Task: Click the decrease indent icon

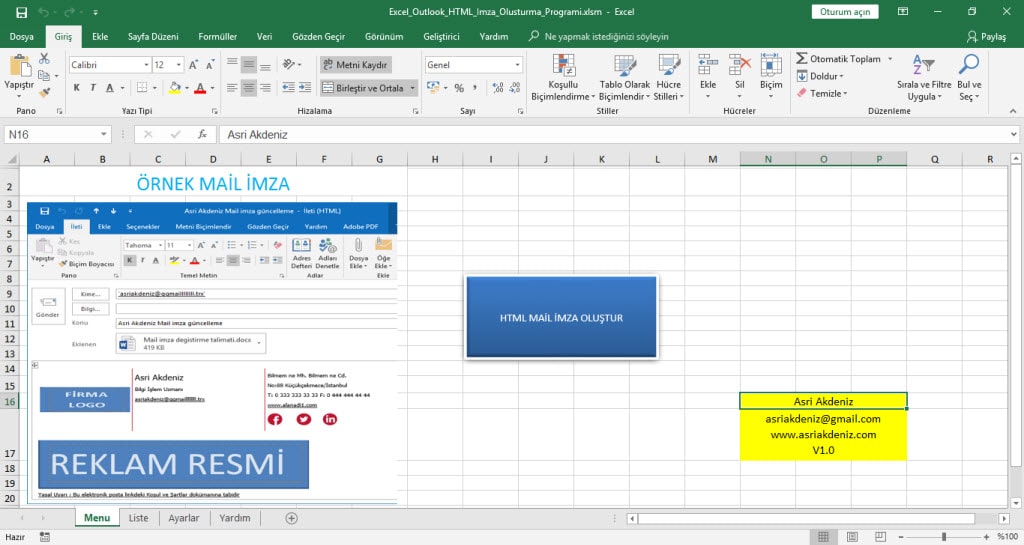Action: 288,87
